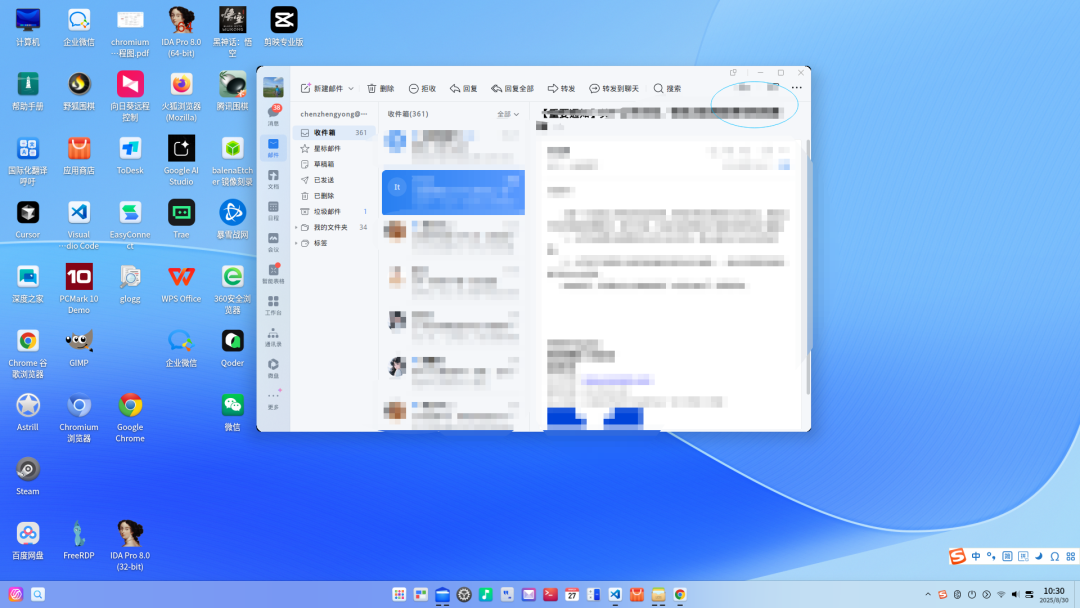Image resolution: width=1080 pixels, height=608 pixels.
Task: Click the 删除 delete toolbar button
Action: [381, 88]
